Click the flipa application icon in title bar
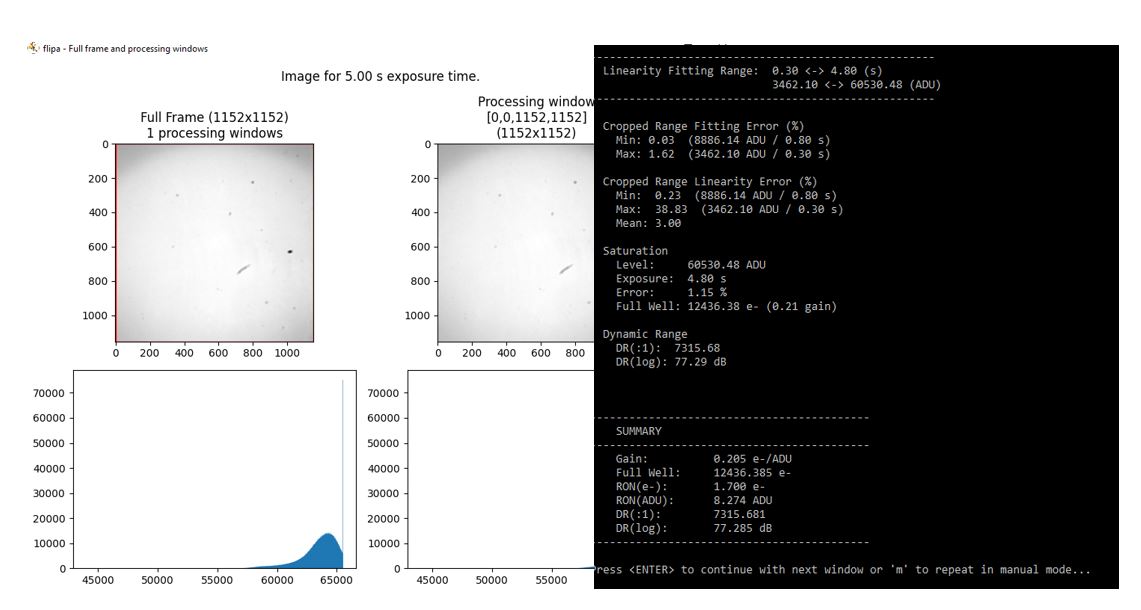Viewport: 1141px width, 610px height. (33, 48)
